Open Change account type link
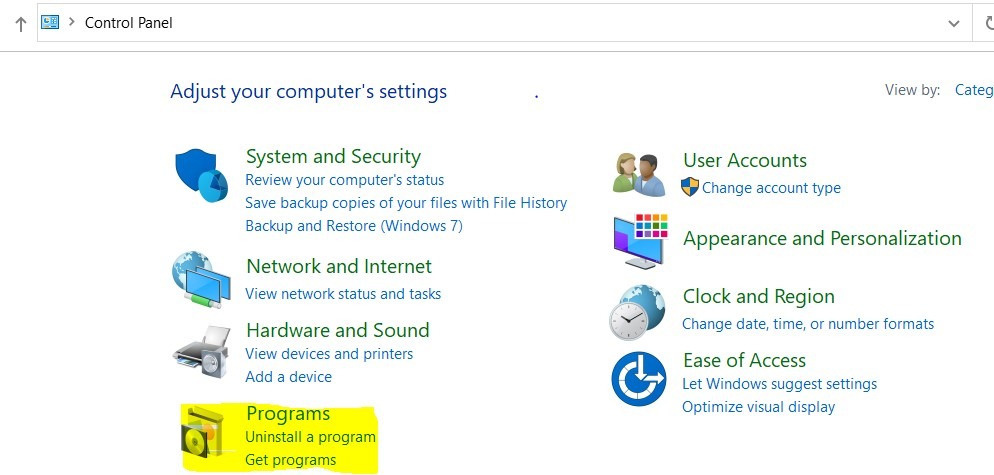994x475 pixels. tap(771, 188)
